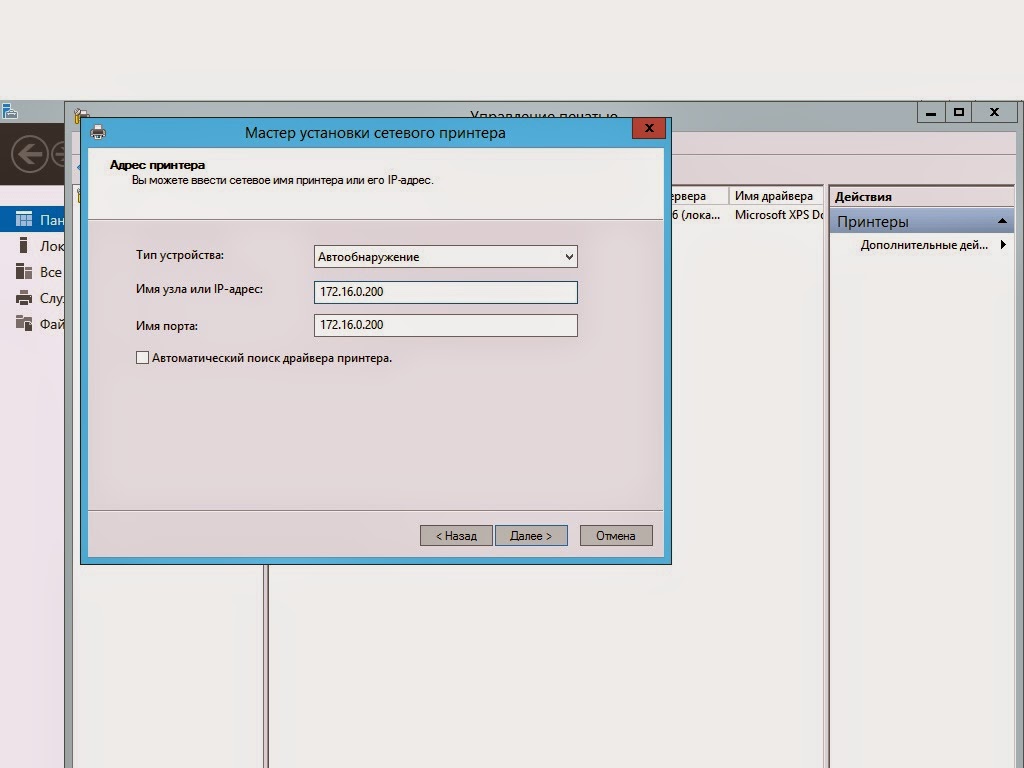Click Имя драйвера column header
Viewport: 1024px width, 768px height.
[775, 196]
